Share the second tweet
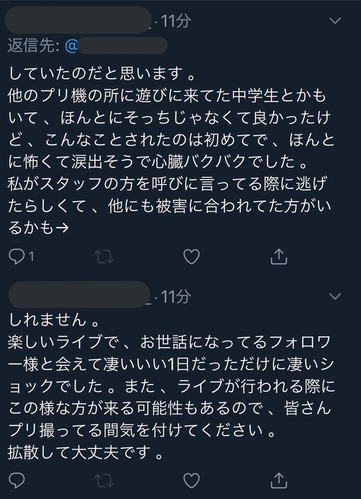Screen dimensions: 361x499 279,481
